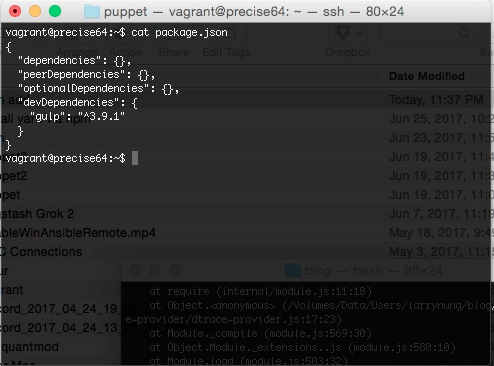This screenshot has width=494, height=366.
Task: Click the Date Modified column header
Action: pos(427,76)
